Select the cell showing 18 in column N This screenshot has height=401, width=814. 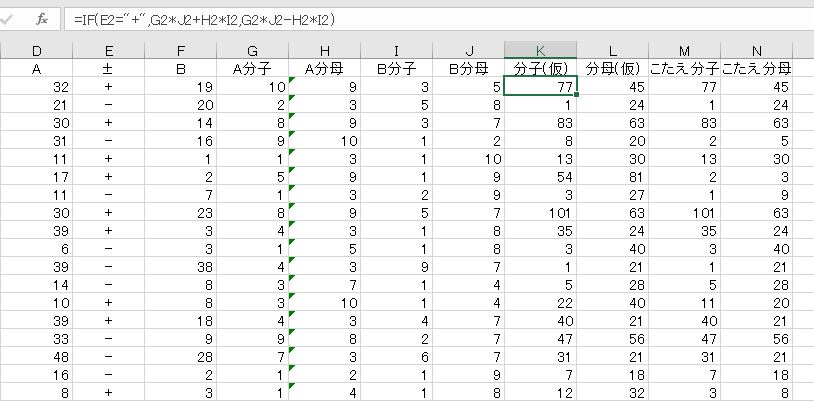pyautogui.click(x=756, y=375)
